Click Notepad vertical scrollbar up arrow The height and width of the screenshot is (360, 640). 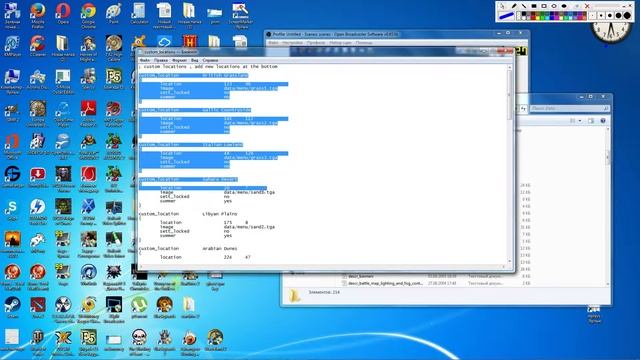(509, 67)
